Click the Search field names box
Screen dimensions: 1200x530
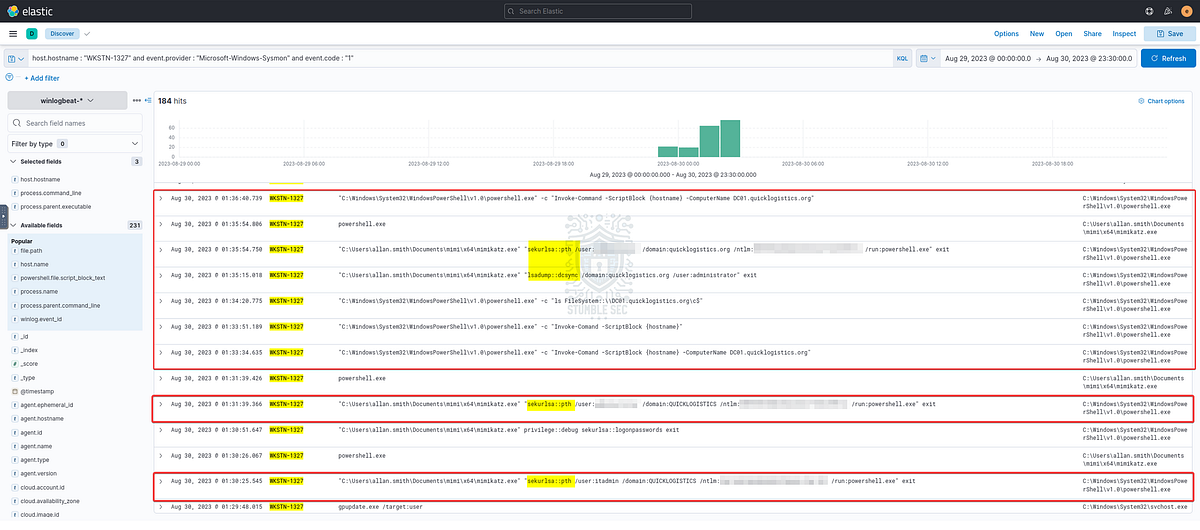76,123
